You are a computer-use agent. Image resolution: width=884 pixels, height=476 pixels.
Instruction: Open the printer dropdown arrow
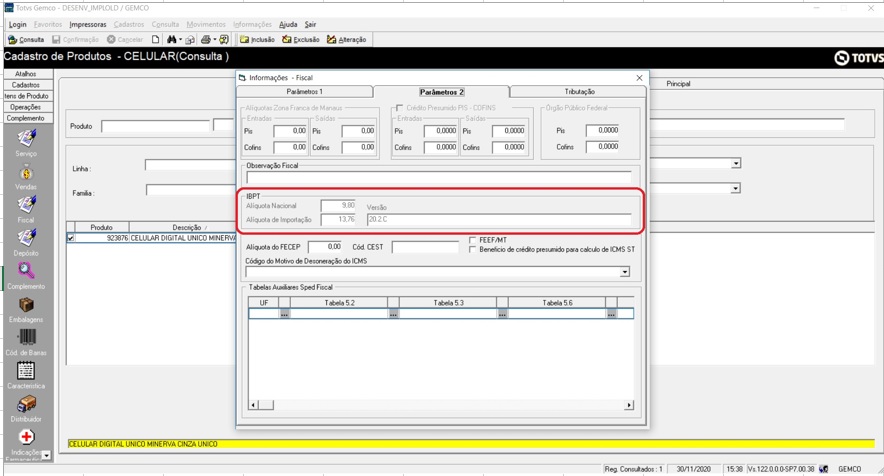(215, 39)
